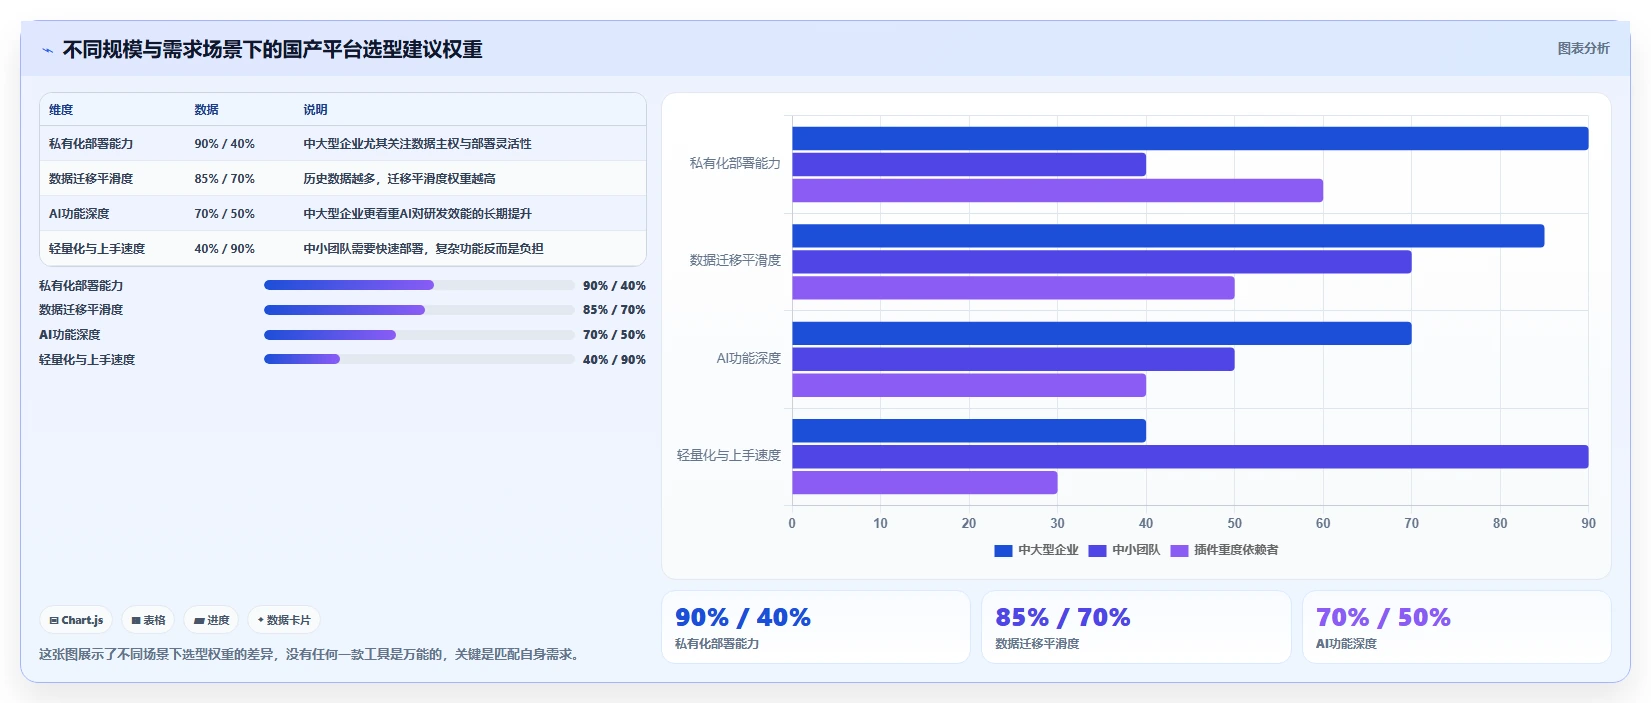Click the AI功能深度 middle bar reaching 50
This screenshot has width=1651, height=703.
pyautogui.click(x=1013, y=360)
